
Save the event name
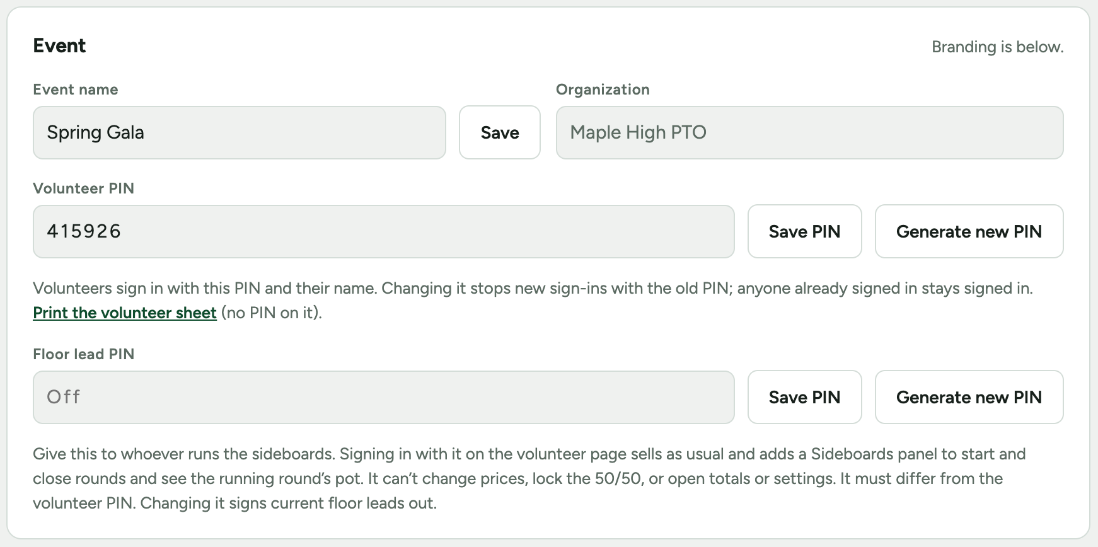[499, 132]
